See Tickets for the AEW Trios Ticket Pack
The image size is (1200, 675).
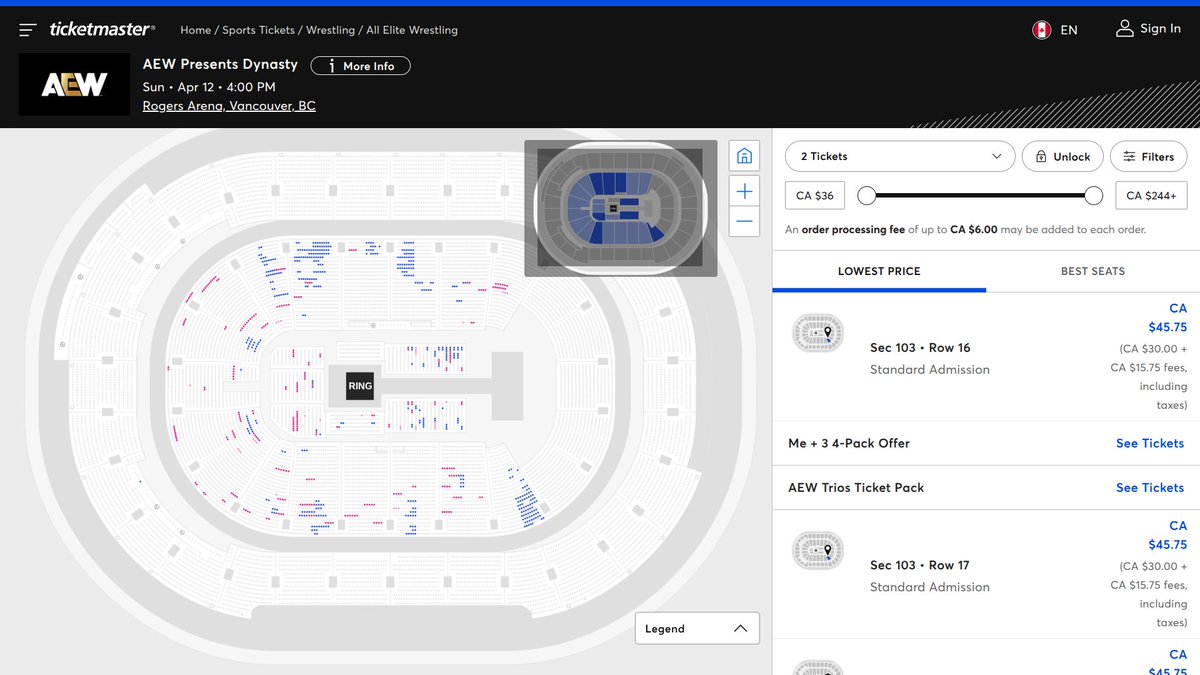coord(1149,487)
